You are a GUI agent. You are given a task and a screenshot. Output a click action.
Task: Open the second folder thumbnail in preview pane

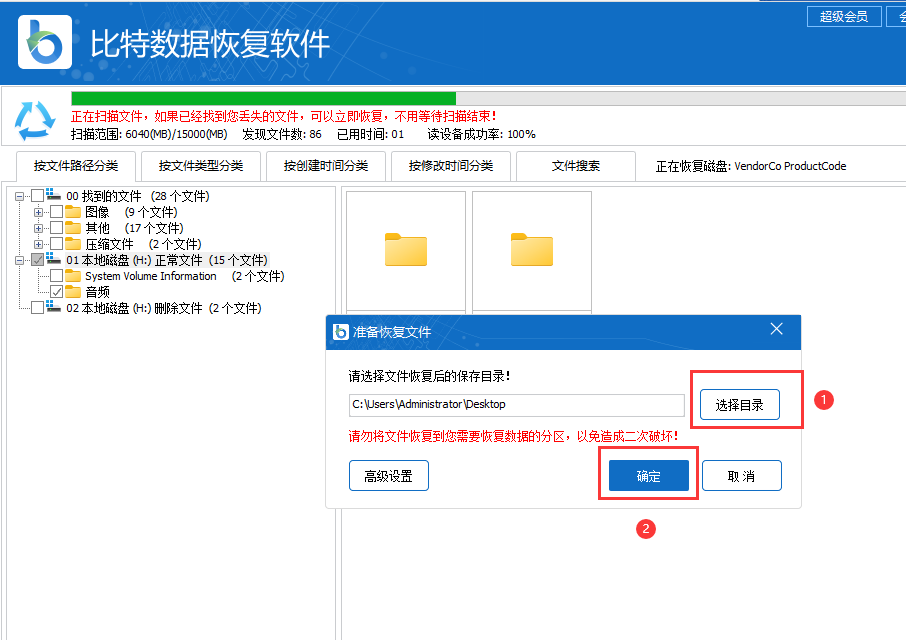(x=532, y=251)
